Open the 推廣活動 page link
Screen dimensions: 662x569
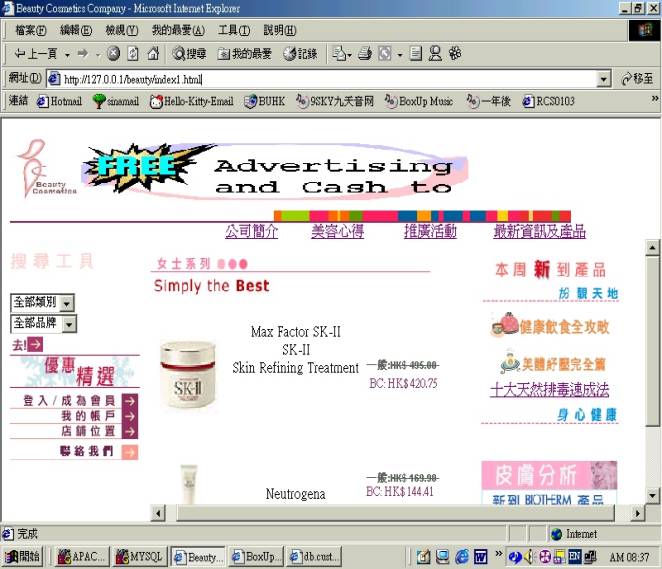[430, 231]
